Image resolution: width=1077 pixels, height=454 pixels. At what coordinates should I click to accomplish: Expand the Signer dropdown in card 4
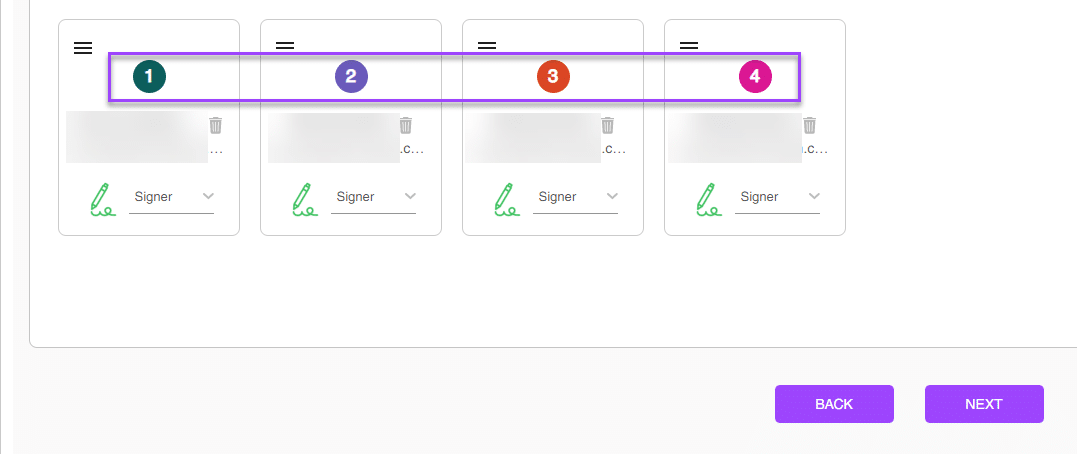pyautogui.click(x=778, y=197)
